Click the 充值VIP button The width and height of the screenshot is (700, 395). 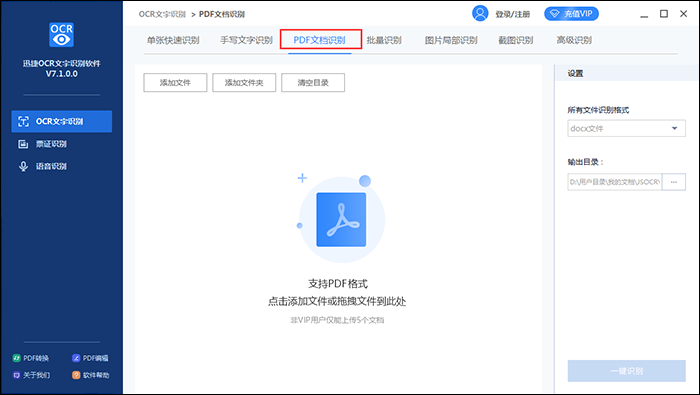pyautogui.click(x=571, y=14)
